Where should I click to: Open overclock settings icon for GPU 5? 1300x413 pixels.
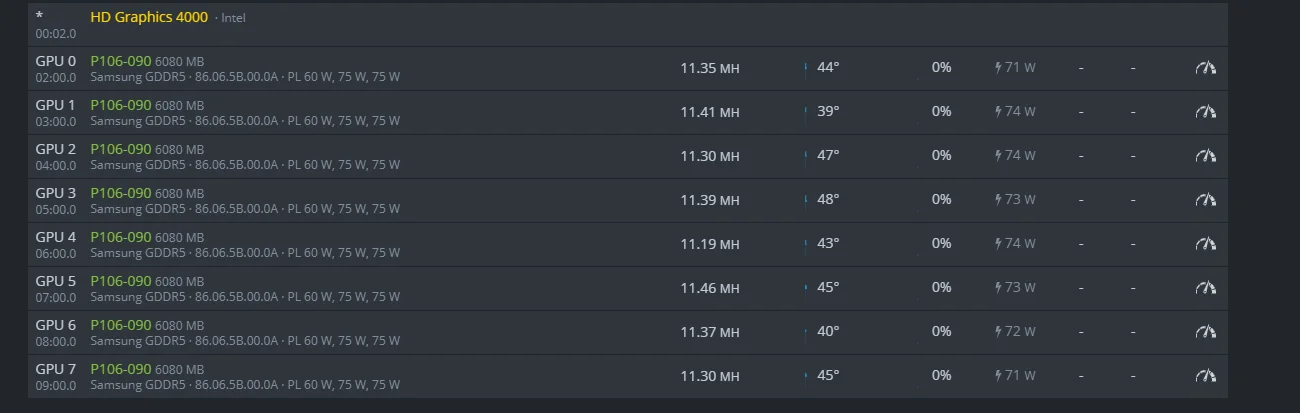tap(1206, 288)
